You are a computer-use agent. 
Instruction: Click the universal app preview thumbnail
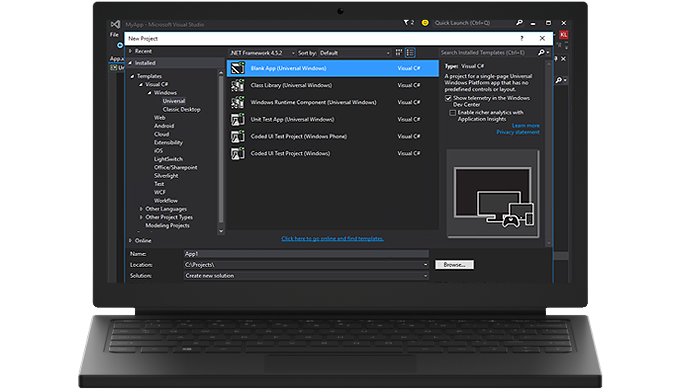(x=493, y=194)
